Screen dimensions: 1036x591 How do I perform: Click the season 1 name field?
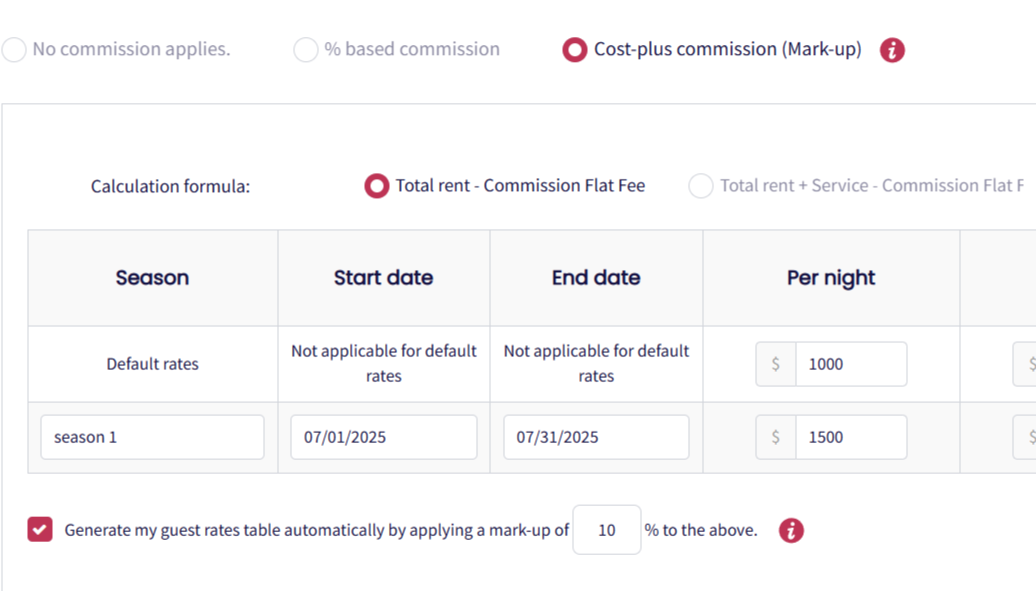coord(152,437)
